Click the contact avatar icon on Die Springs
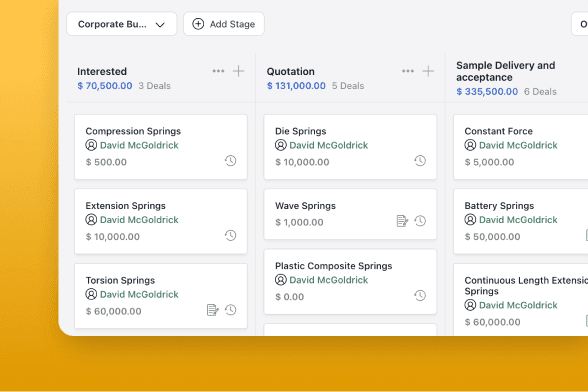The height and width of the screenshot is (392, 588). pyautogui.click(x=280, y=145)
